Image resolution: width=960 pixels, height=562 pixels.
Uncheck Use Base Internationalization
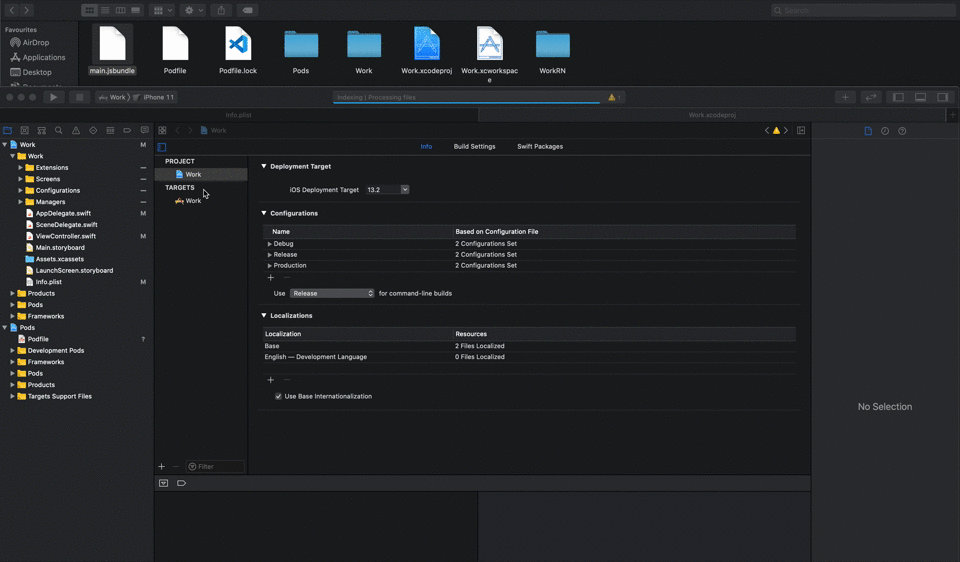click(278, 396)
